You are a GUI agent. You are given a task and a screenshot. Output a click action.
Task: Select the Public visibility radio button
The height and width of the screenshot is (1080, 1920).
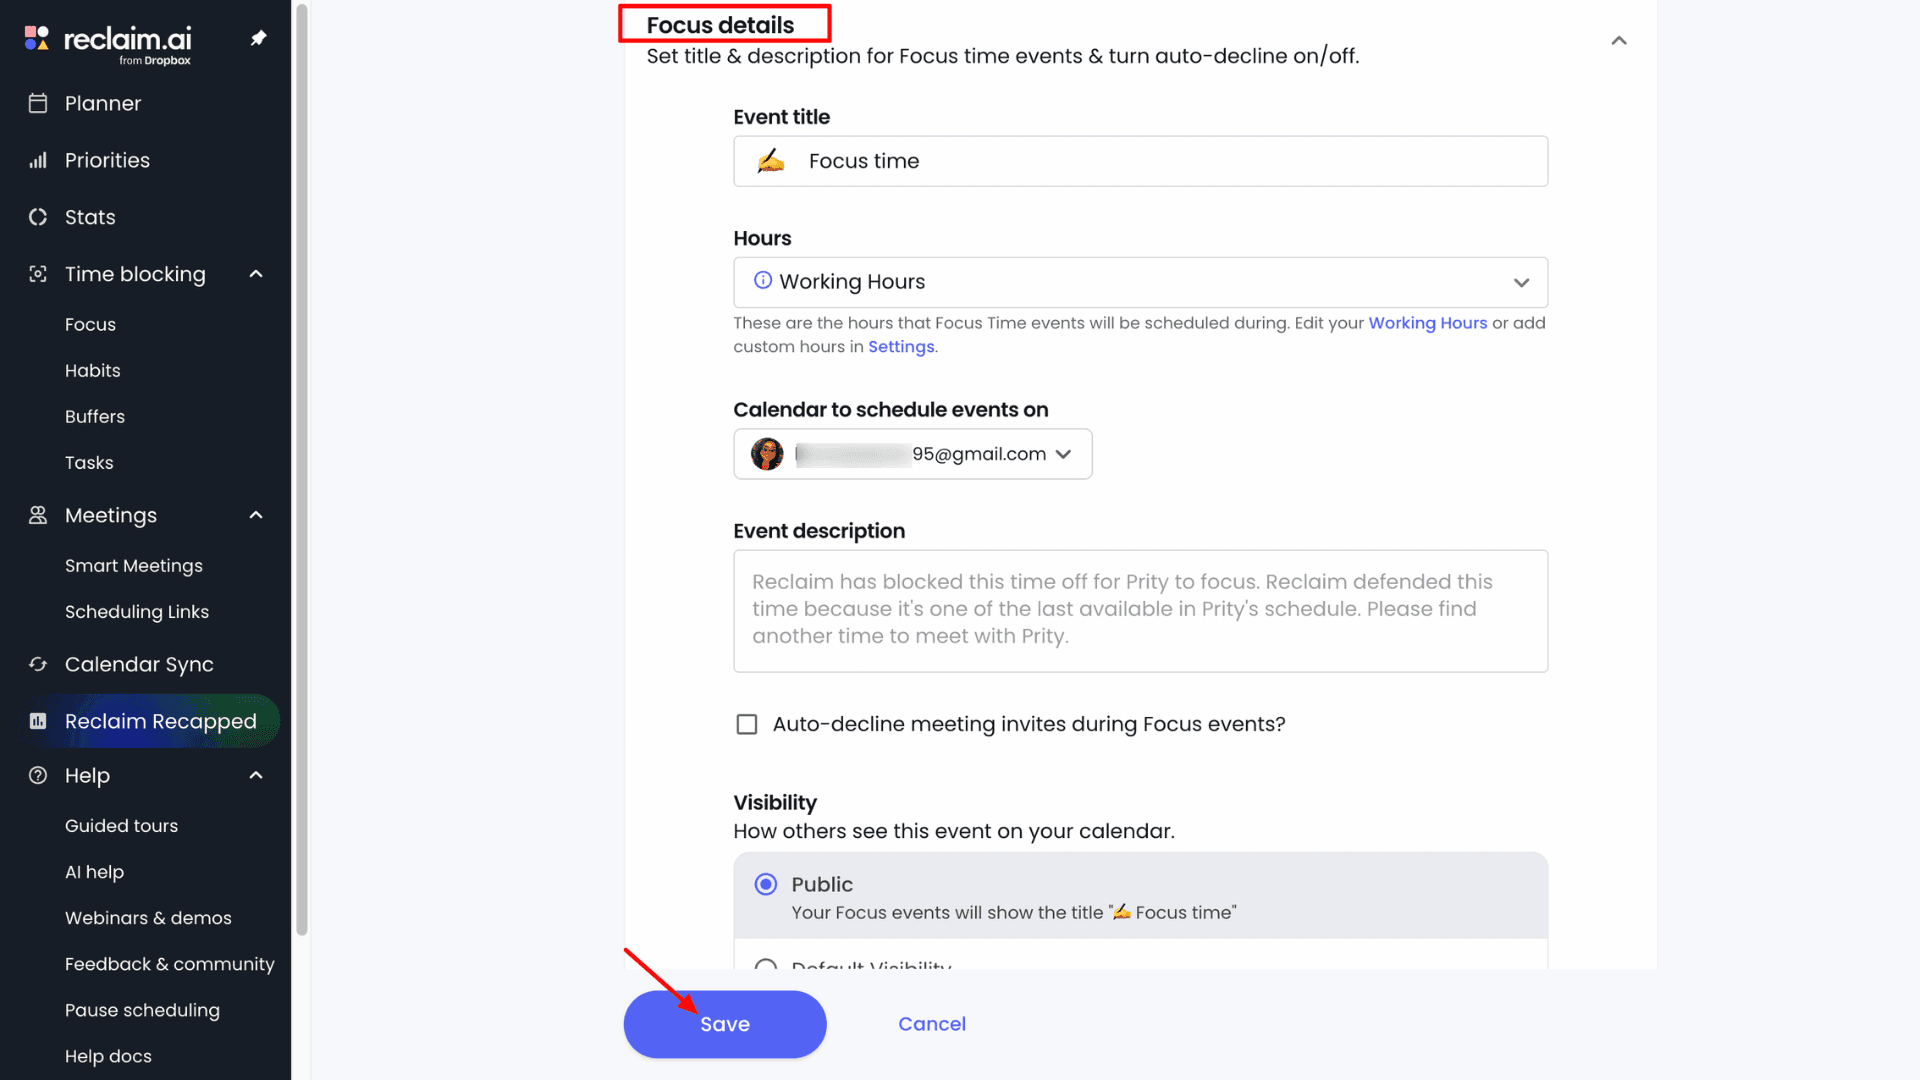766,884
